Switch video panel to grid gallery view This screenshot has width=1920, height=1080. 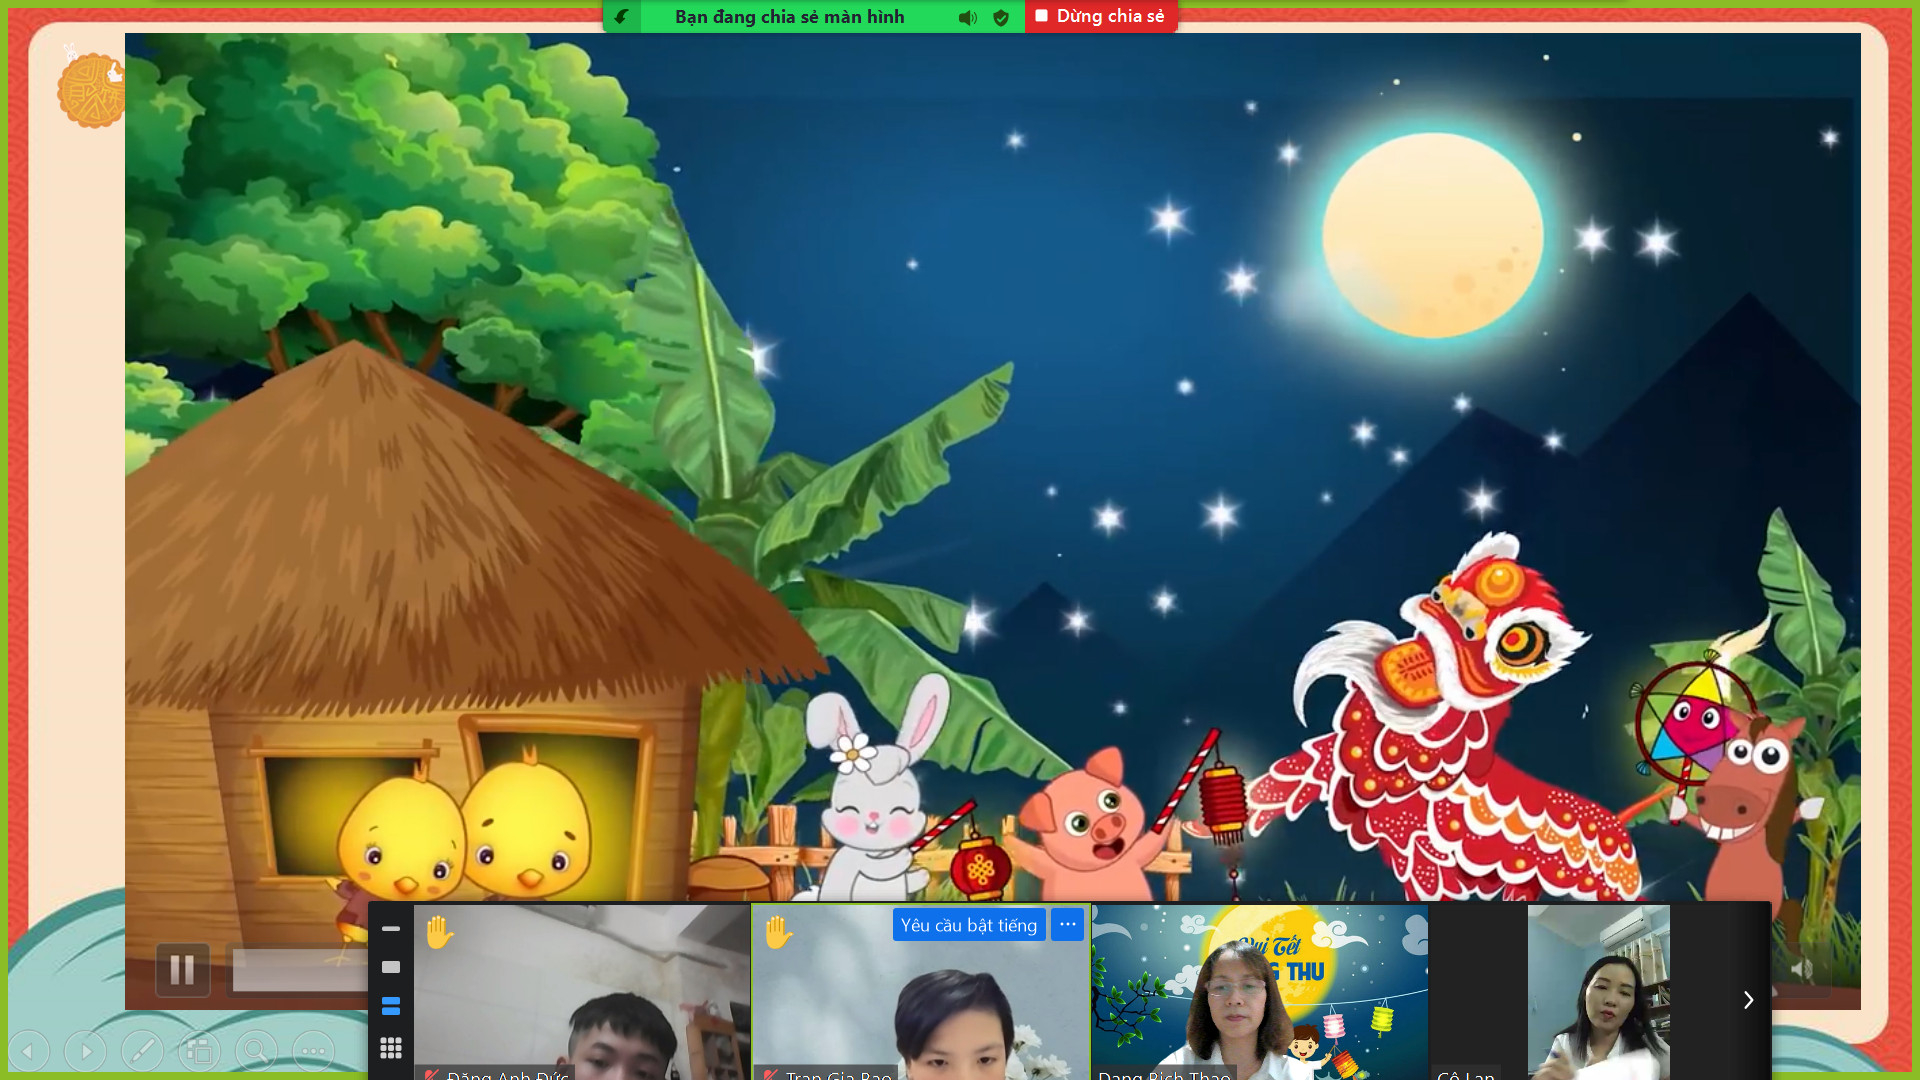(x=391, y=1047)
